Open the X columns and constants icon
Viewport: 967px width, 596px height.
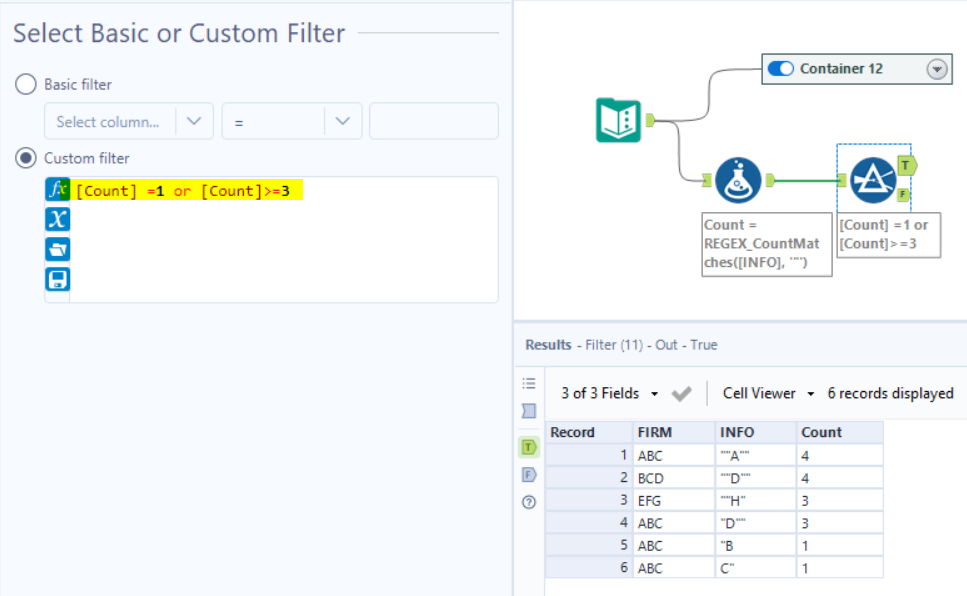click(x=57, y=219)
